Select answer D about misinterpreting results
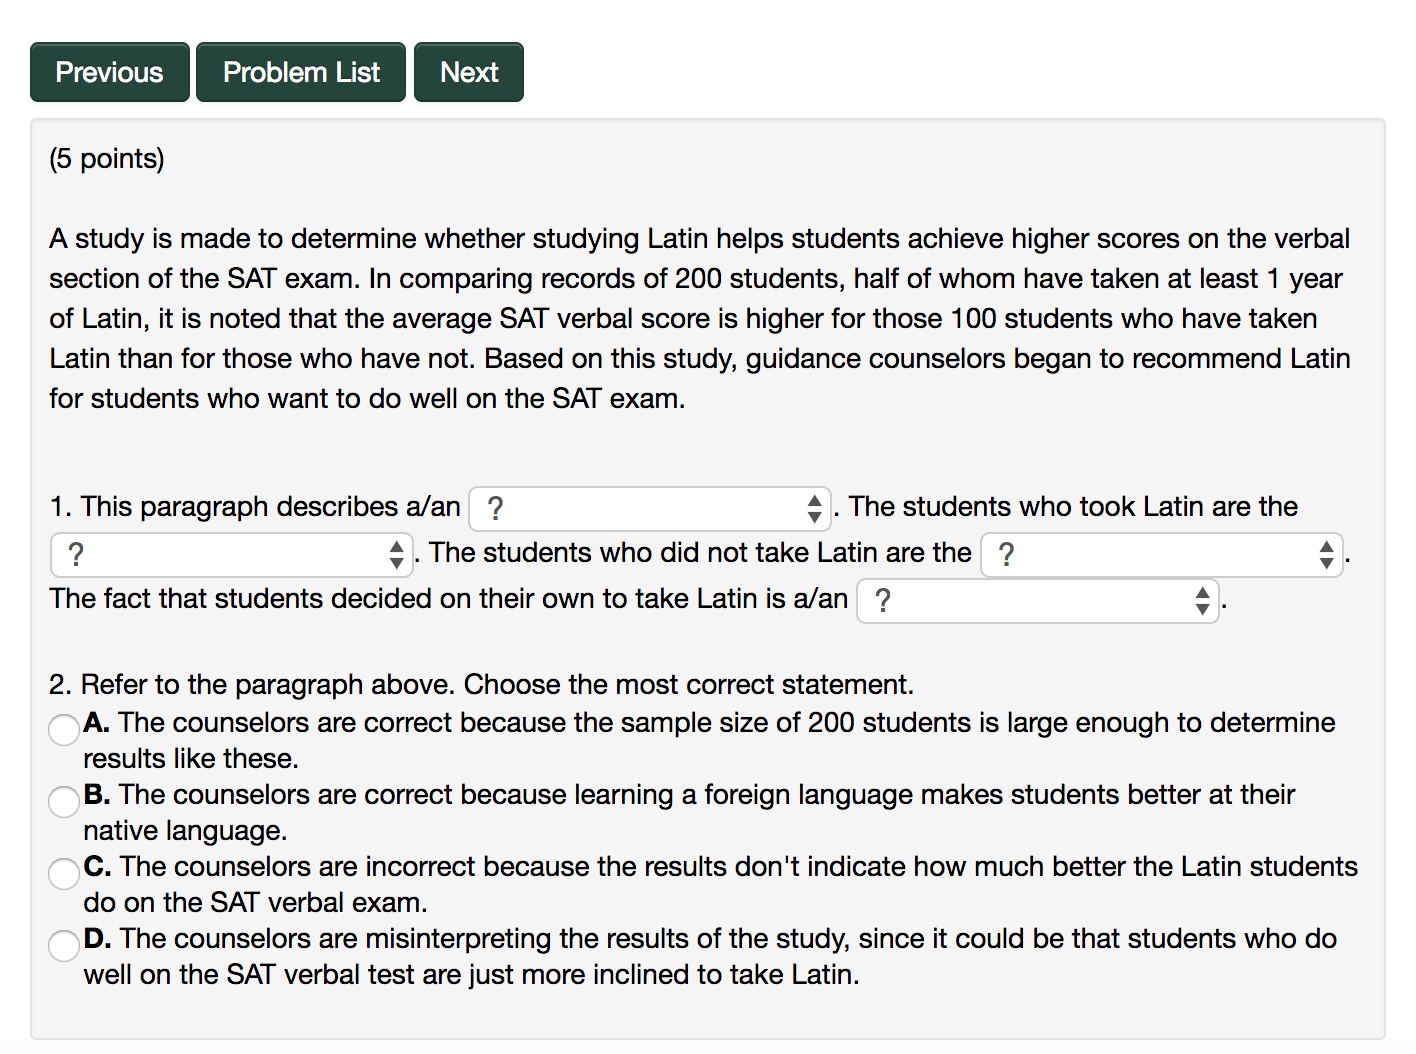Image resolution: width=1416 pixels, height=1054 pixels. [64, 945]
